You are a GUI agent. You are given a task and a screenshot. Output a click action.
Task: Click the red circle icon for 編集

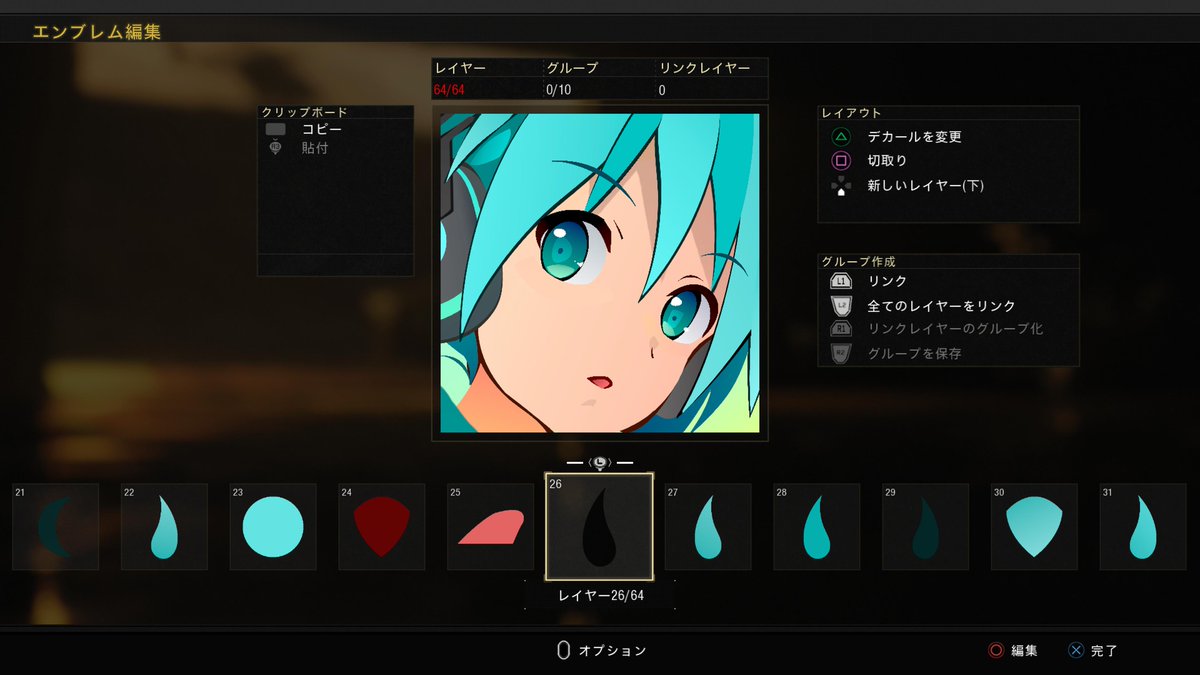coord(995,650)
